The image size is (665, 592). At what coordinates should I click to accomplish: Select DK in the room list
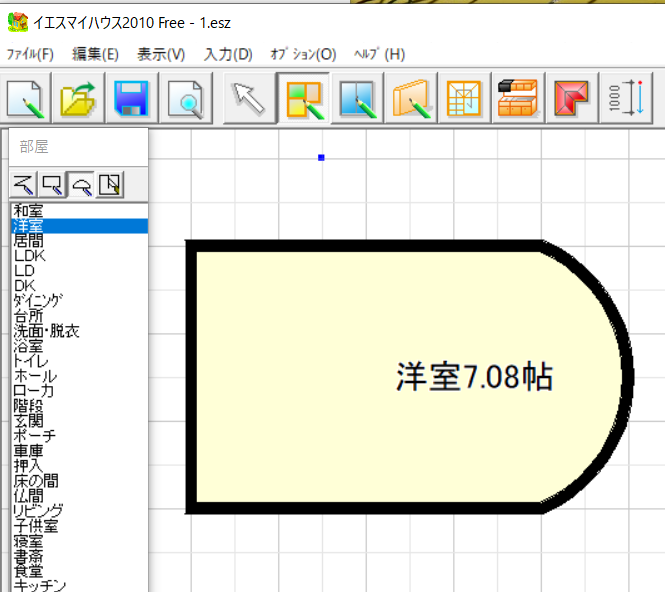coord(79,286)
